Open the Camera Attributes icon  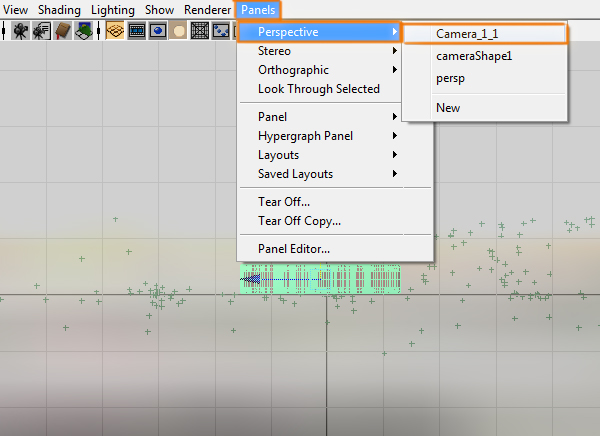coord(42,31)
